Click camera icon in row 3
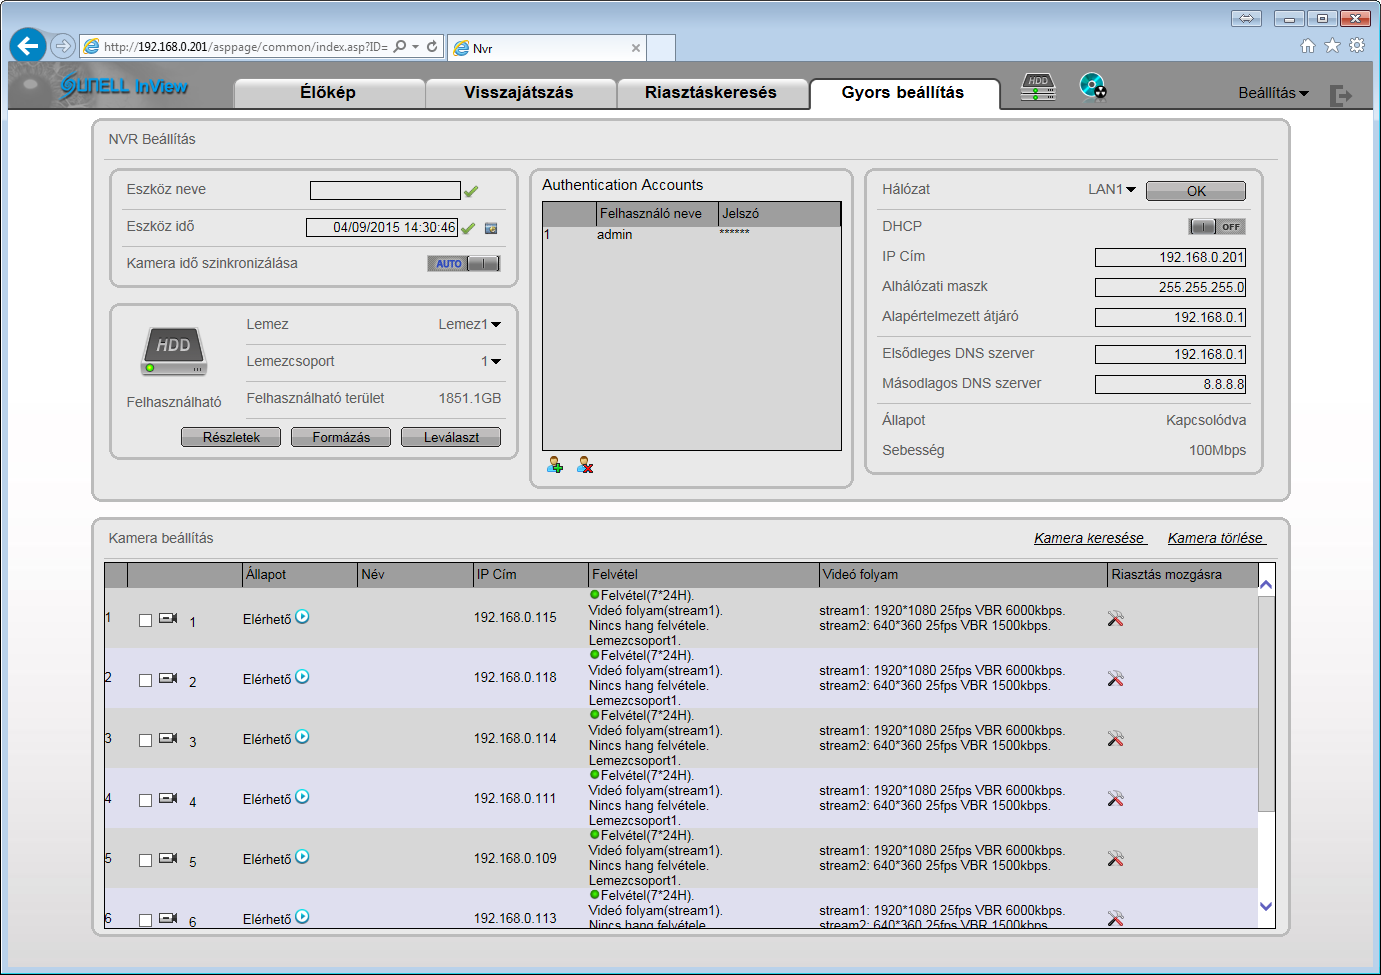Image resolution: width=1381 pixels, height=975 pixels. click(168, 738)
